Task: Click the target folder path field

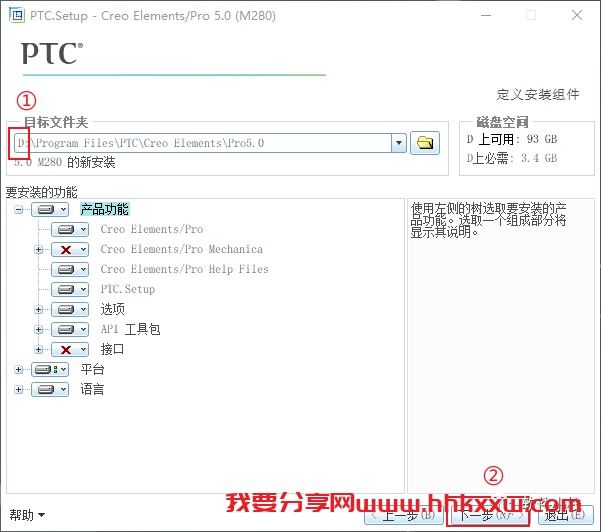Action: pos(203,143)
